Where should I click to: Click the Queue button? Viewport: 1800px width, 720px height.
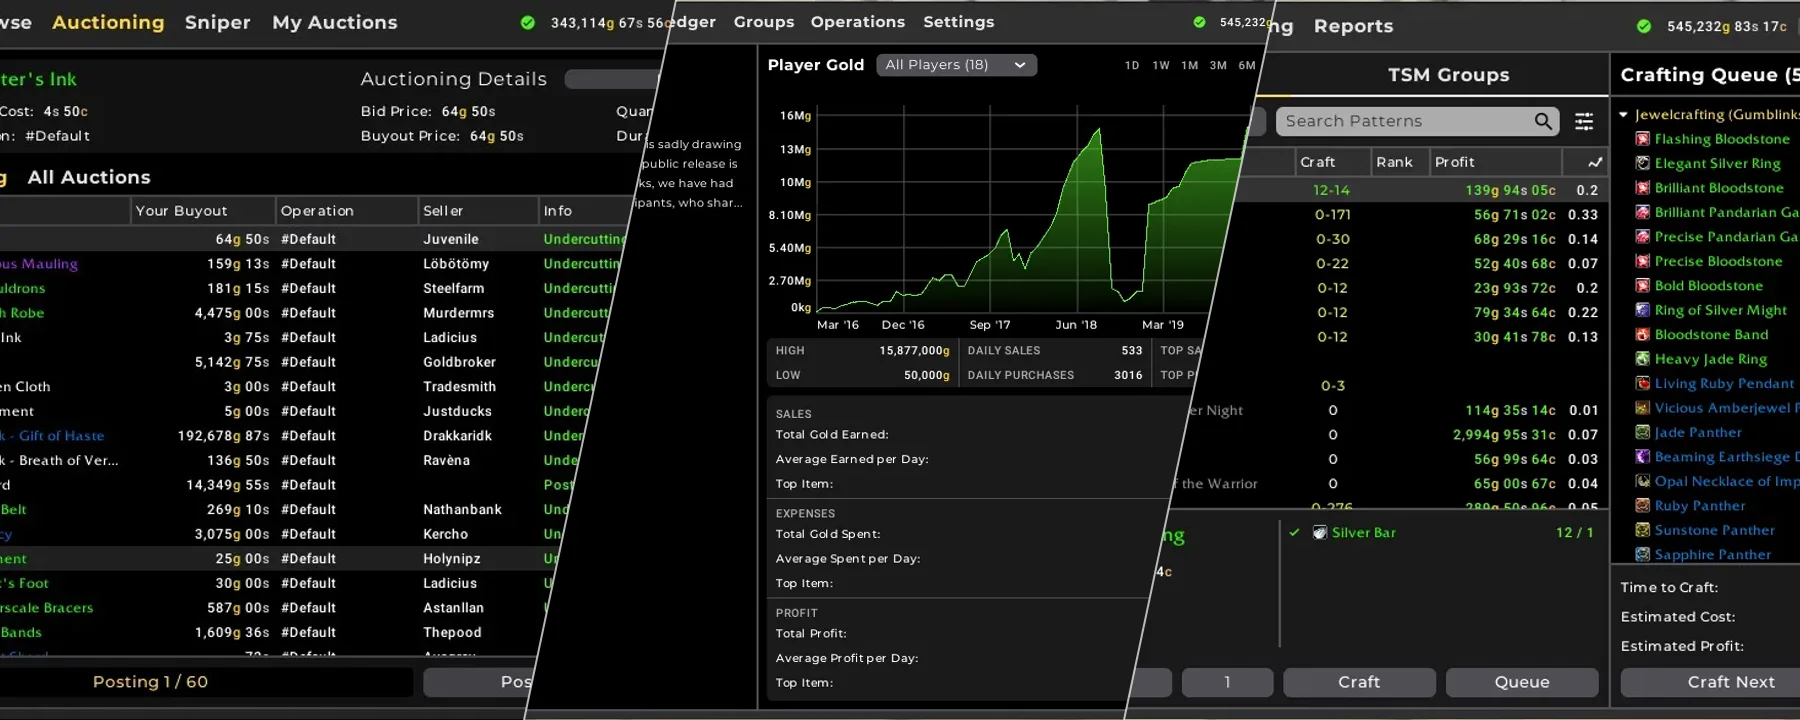pos(1522,682)
